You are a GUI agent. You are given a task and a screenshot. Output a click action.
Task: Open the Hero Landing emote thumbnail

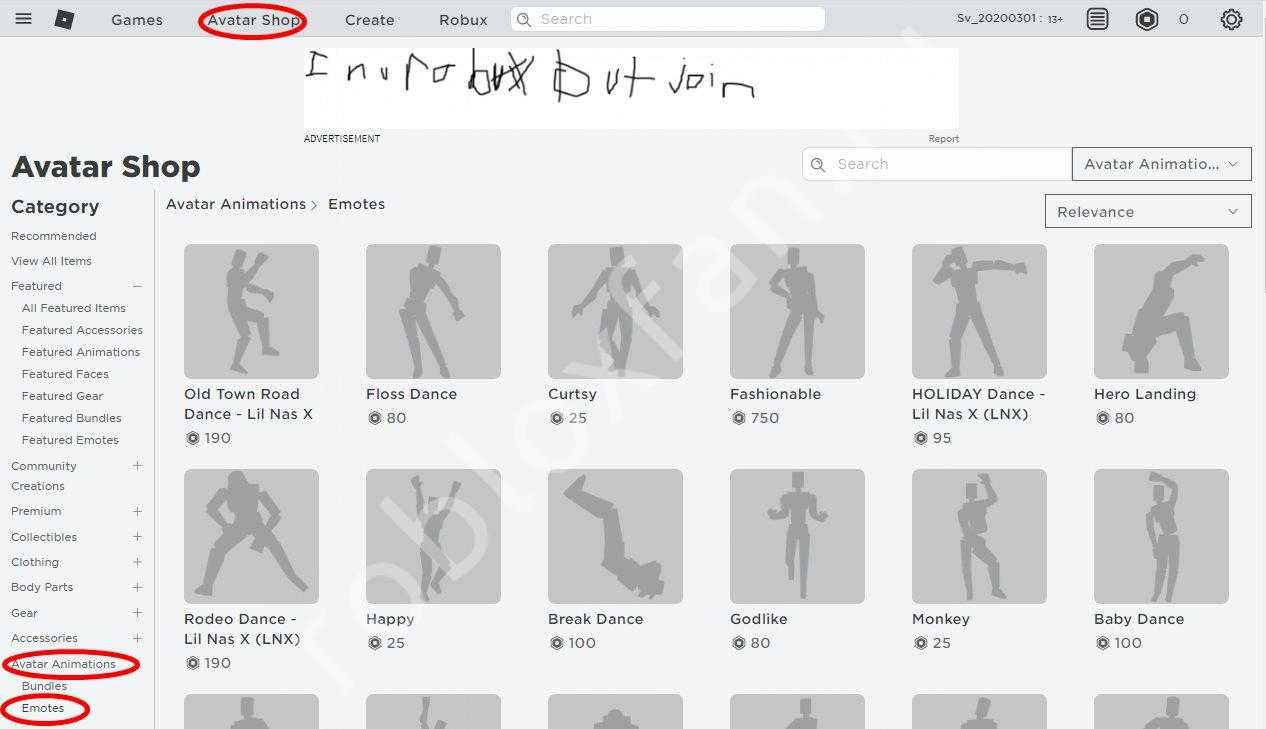1161,311
